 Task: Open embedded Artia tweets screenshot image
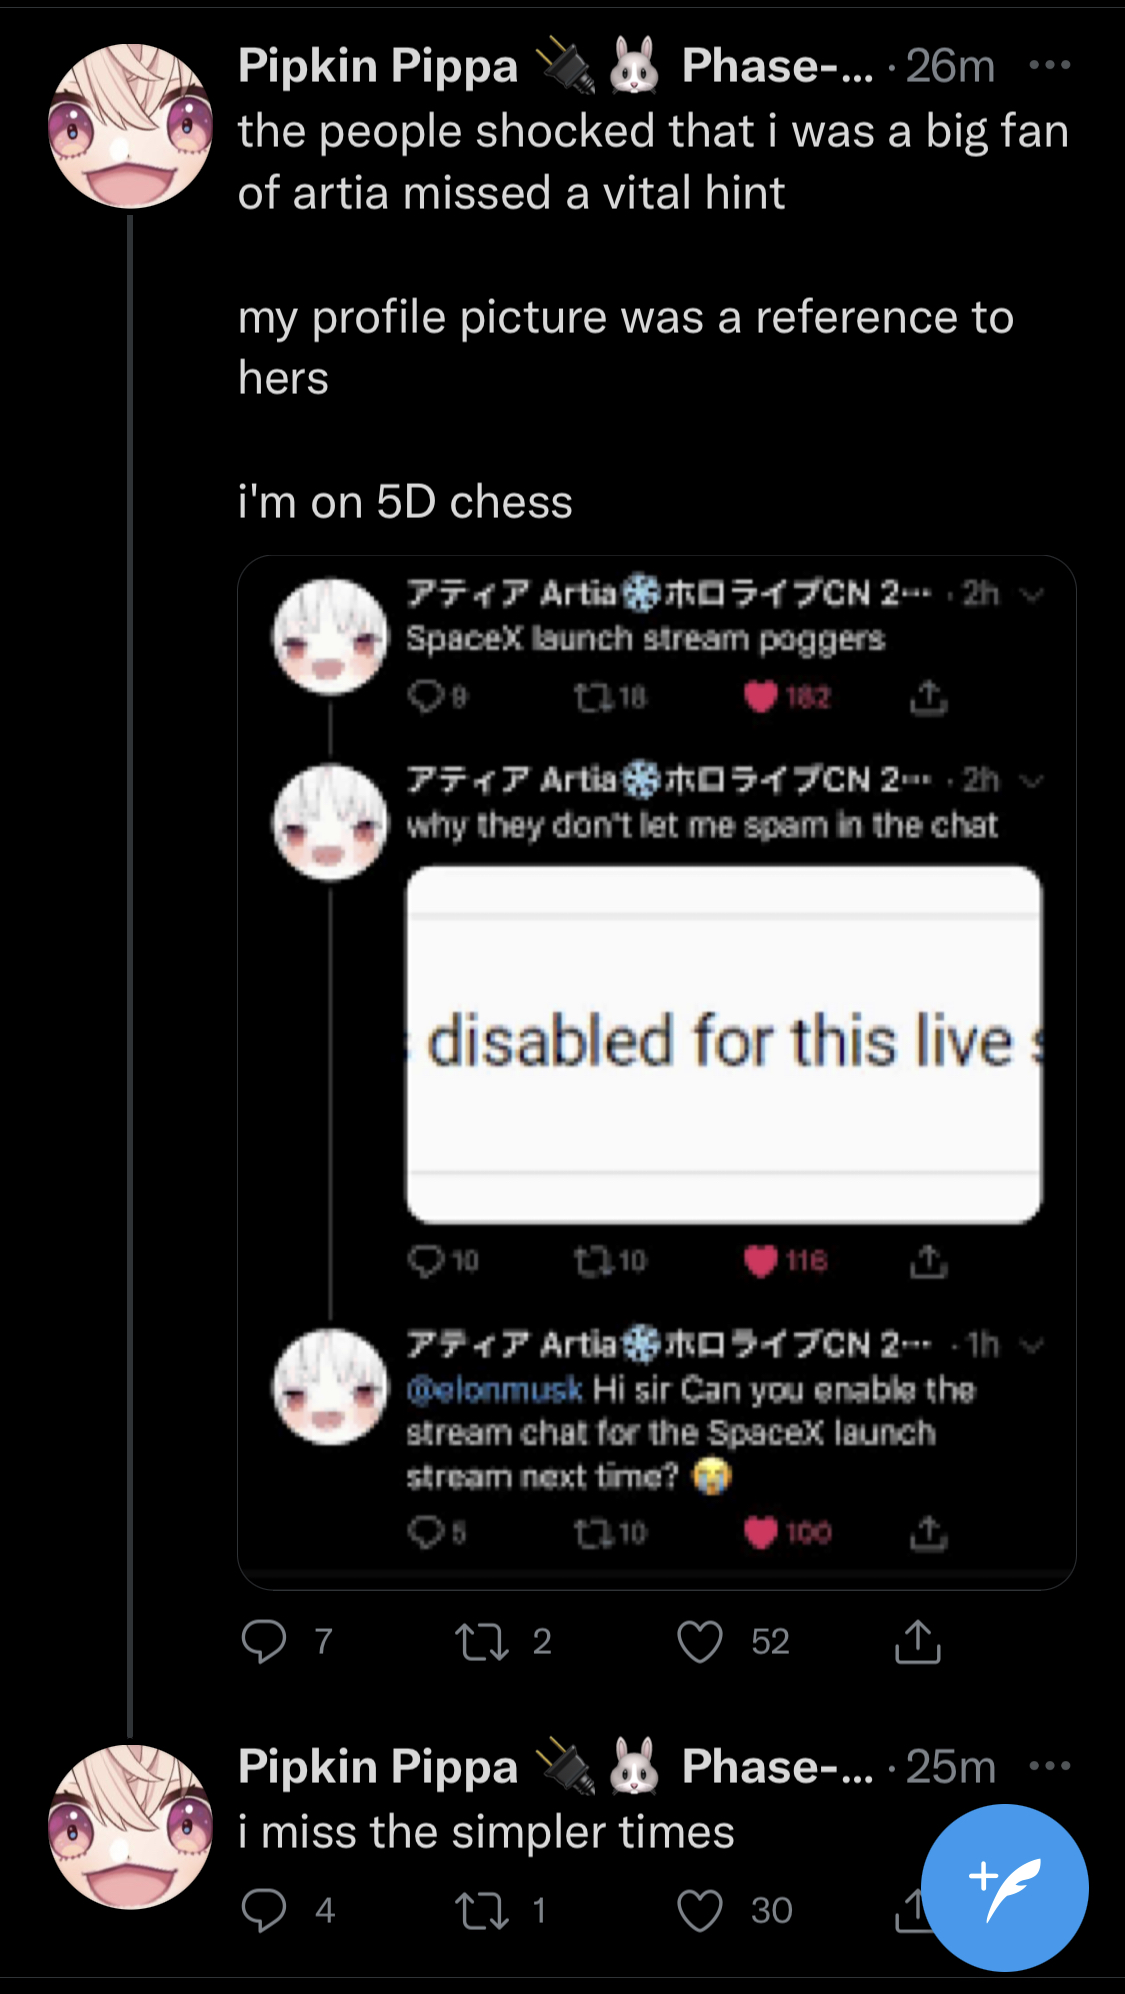(657, 1072)
